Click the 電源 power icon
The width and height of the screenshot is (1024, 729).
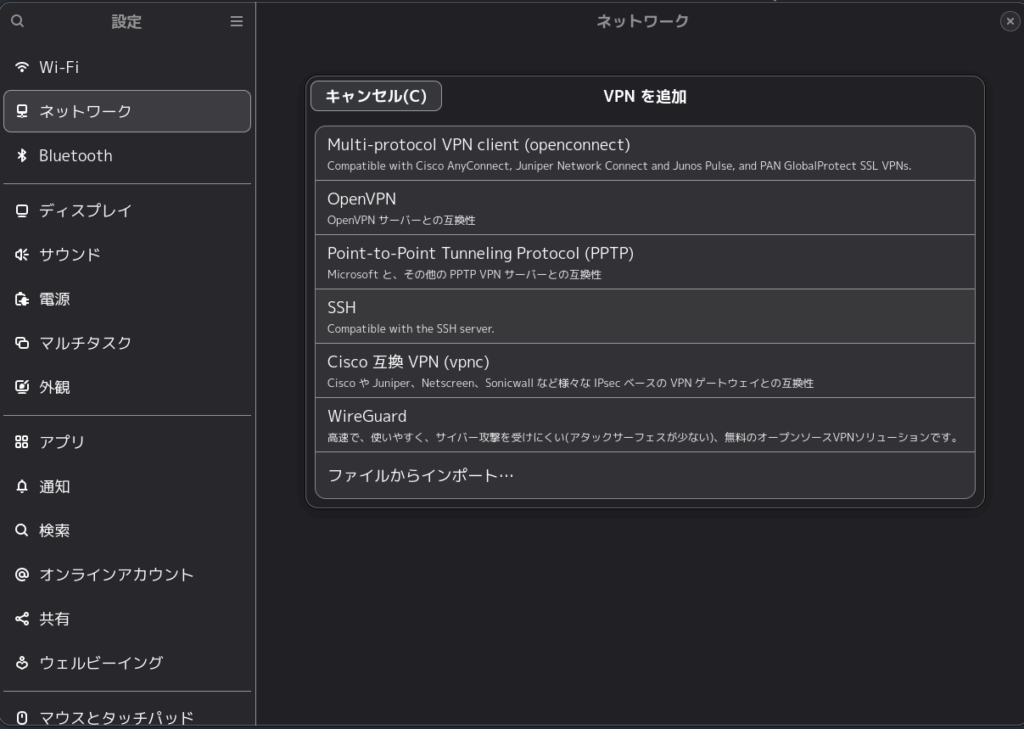[x=22, y=299]
